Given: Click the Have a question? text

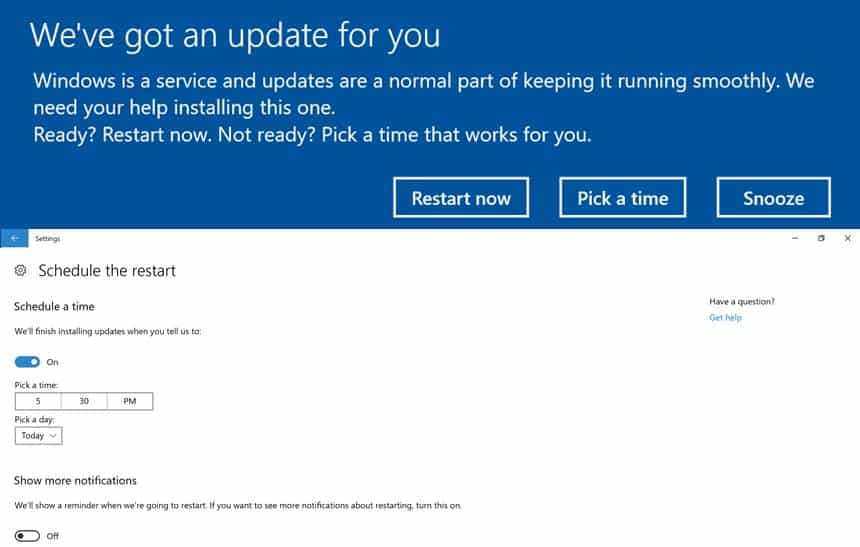Looking at the screenshot, I should coord(742,301).
